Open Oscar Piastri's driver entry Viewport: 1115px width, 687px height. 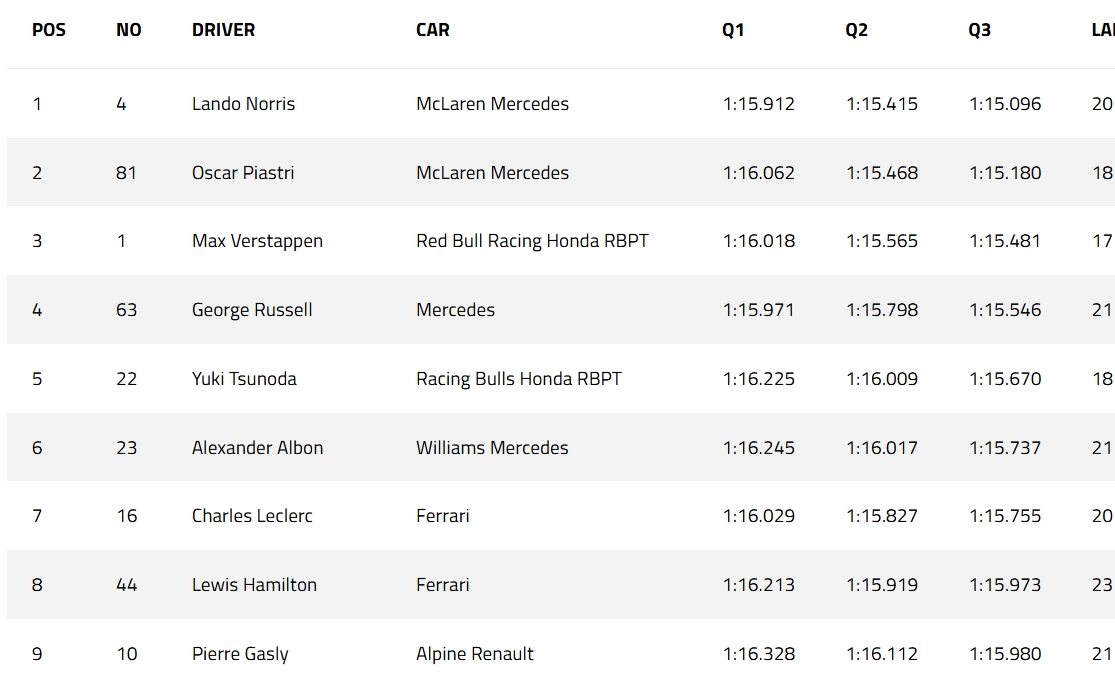click(x=243, y=173)
